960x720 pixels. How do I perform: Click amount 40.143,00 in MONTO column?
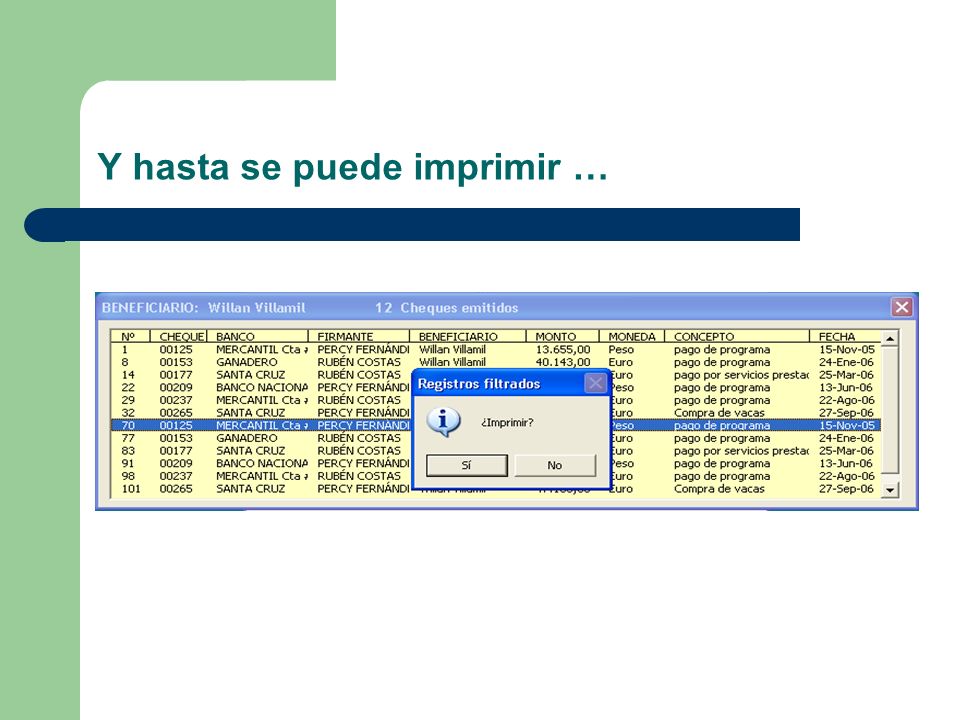[x=563, y=362]
